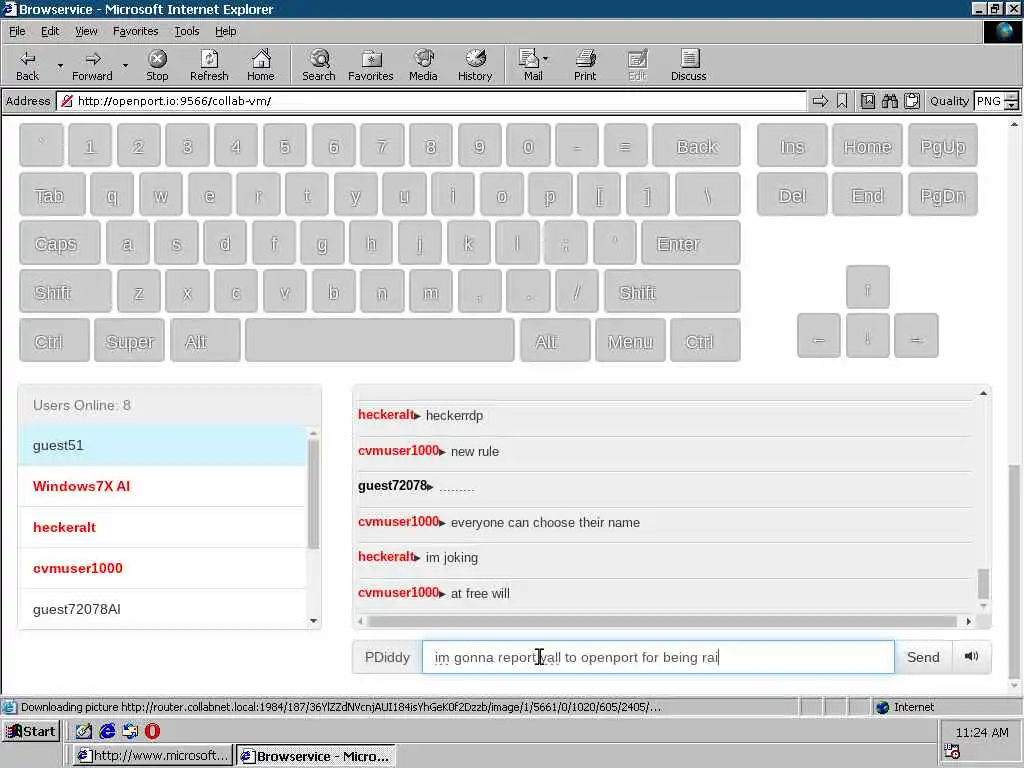The height and width of the screenshot is (768, 1024).
Task: Click the Show Desktop quick launch icon
Action: [x=84, y=731]
